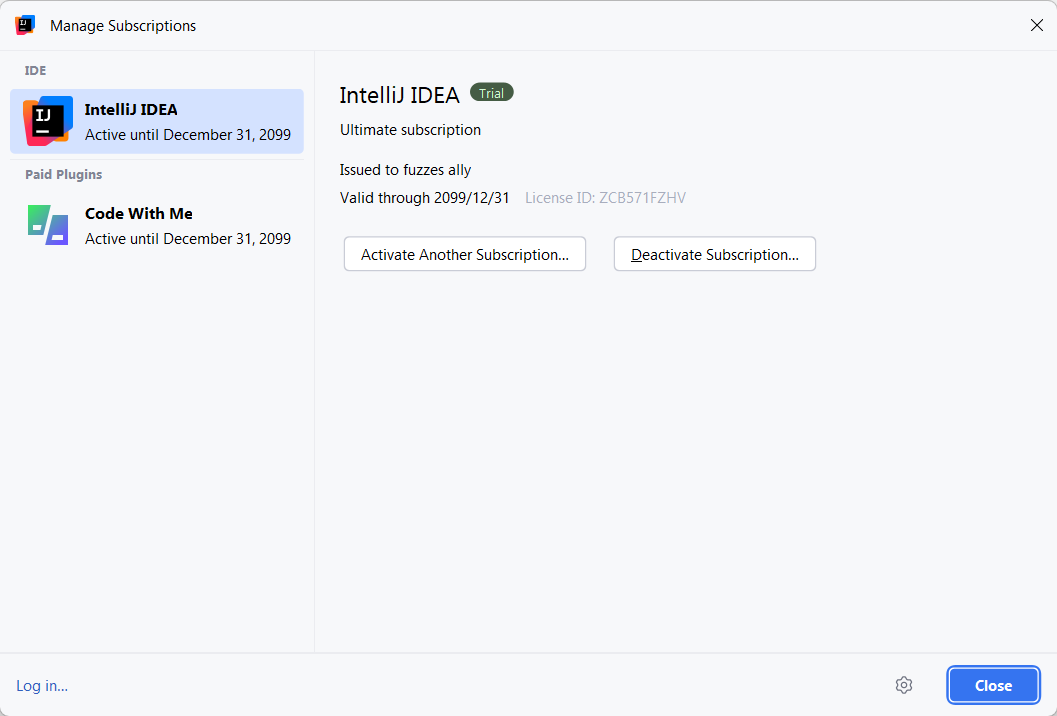Click the Issued to fuzzes ally text
The height and width of the screenshot is (716, 1057).
pyautogui.click(x=405, y=170)
